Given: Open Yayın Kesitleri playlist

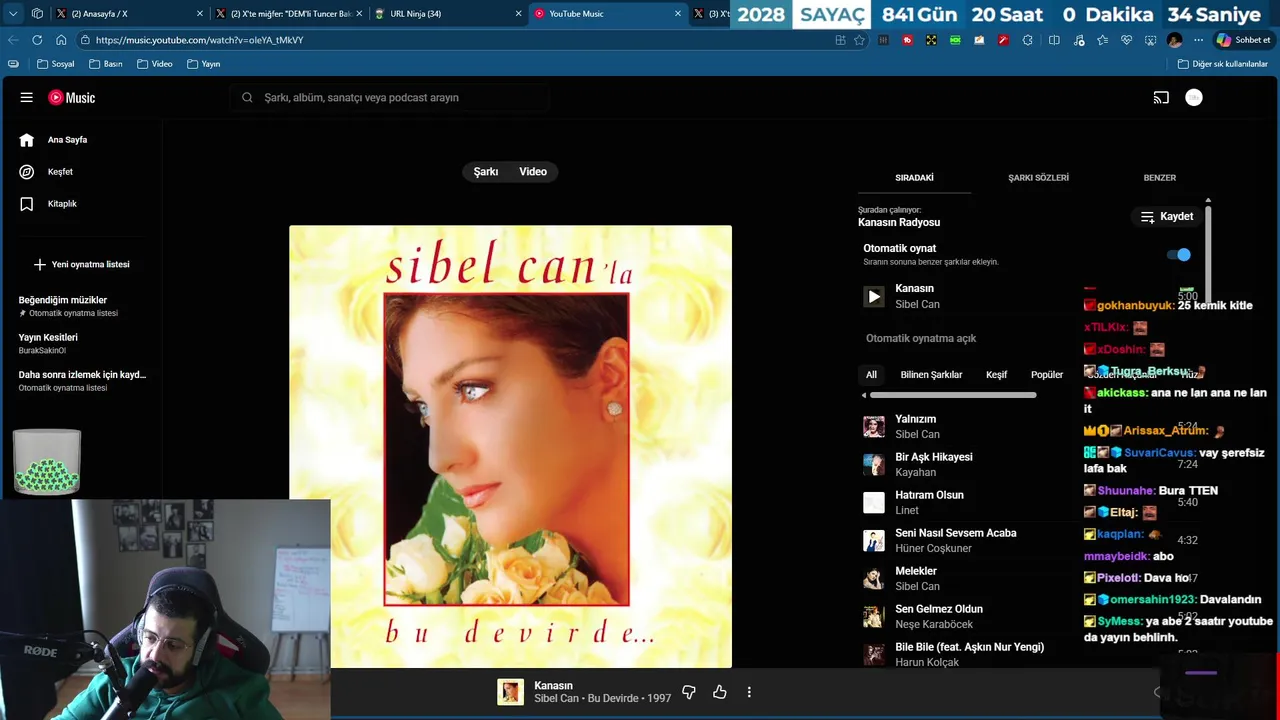Looking at the screenshot, I should click(82, 343).
